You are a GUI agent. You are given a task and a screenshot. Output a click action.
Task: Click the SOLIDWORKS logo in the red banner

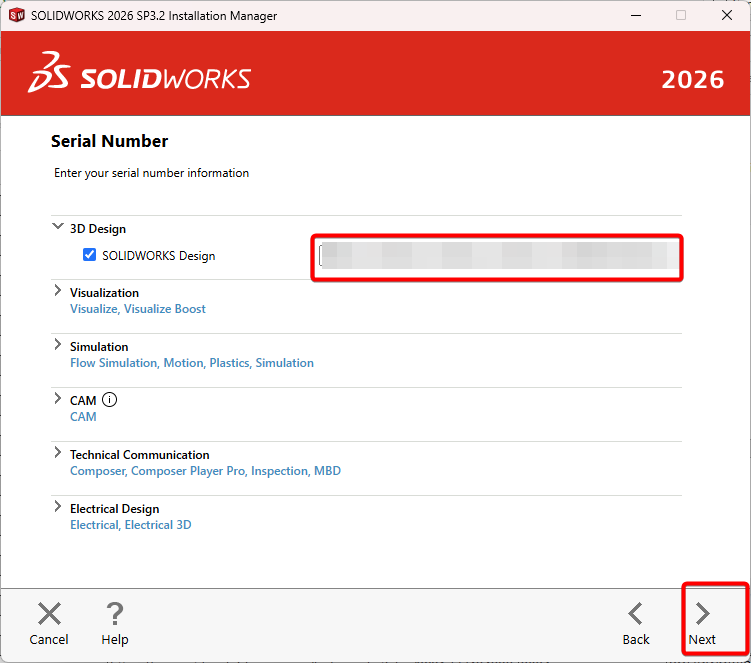[139, 73]
